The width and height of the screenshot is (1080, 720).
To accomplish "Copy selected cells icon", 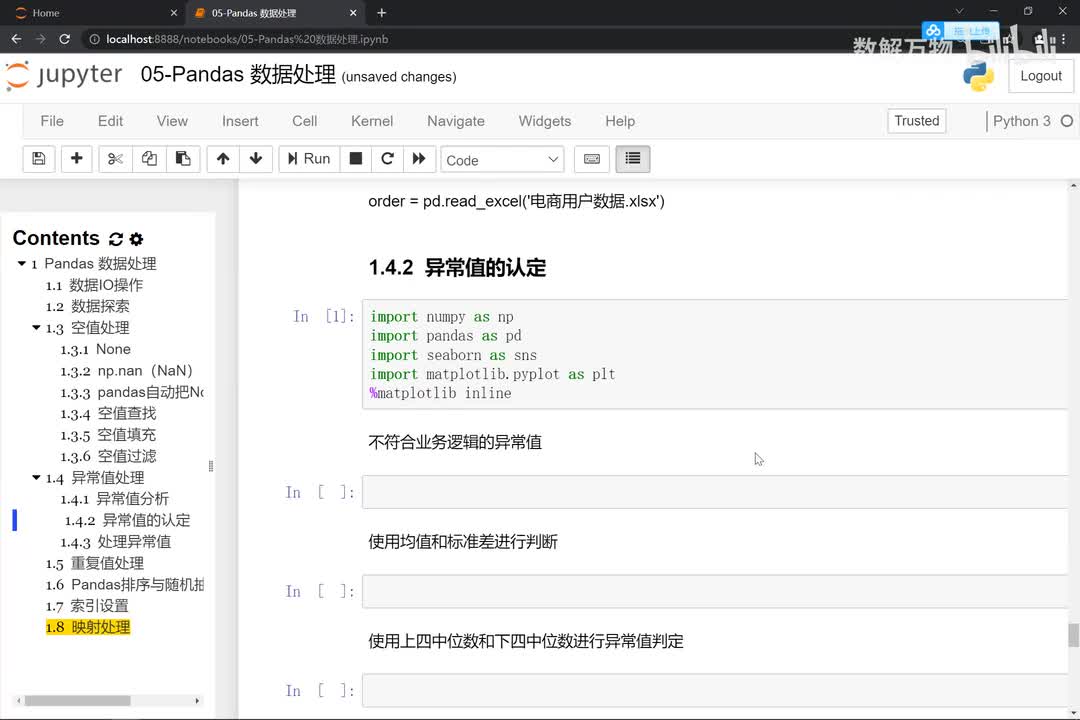I will tap(149, 159).
